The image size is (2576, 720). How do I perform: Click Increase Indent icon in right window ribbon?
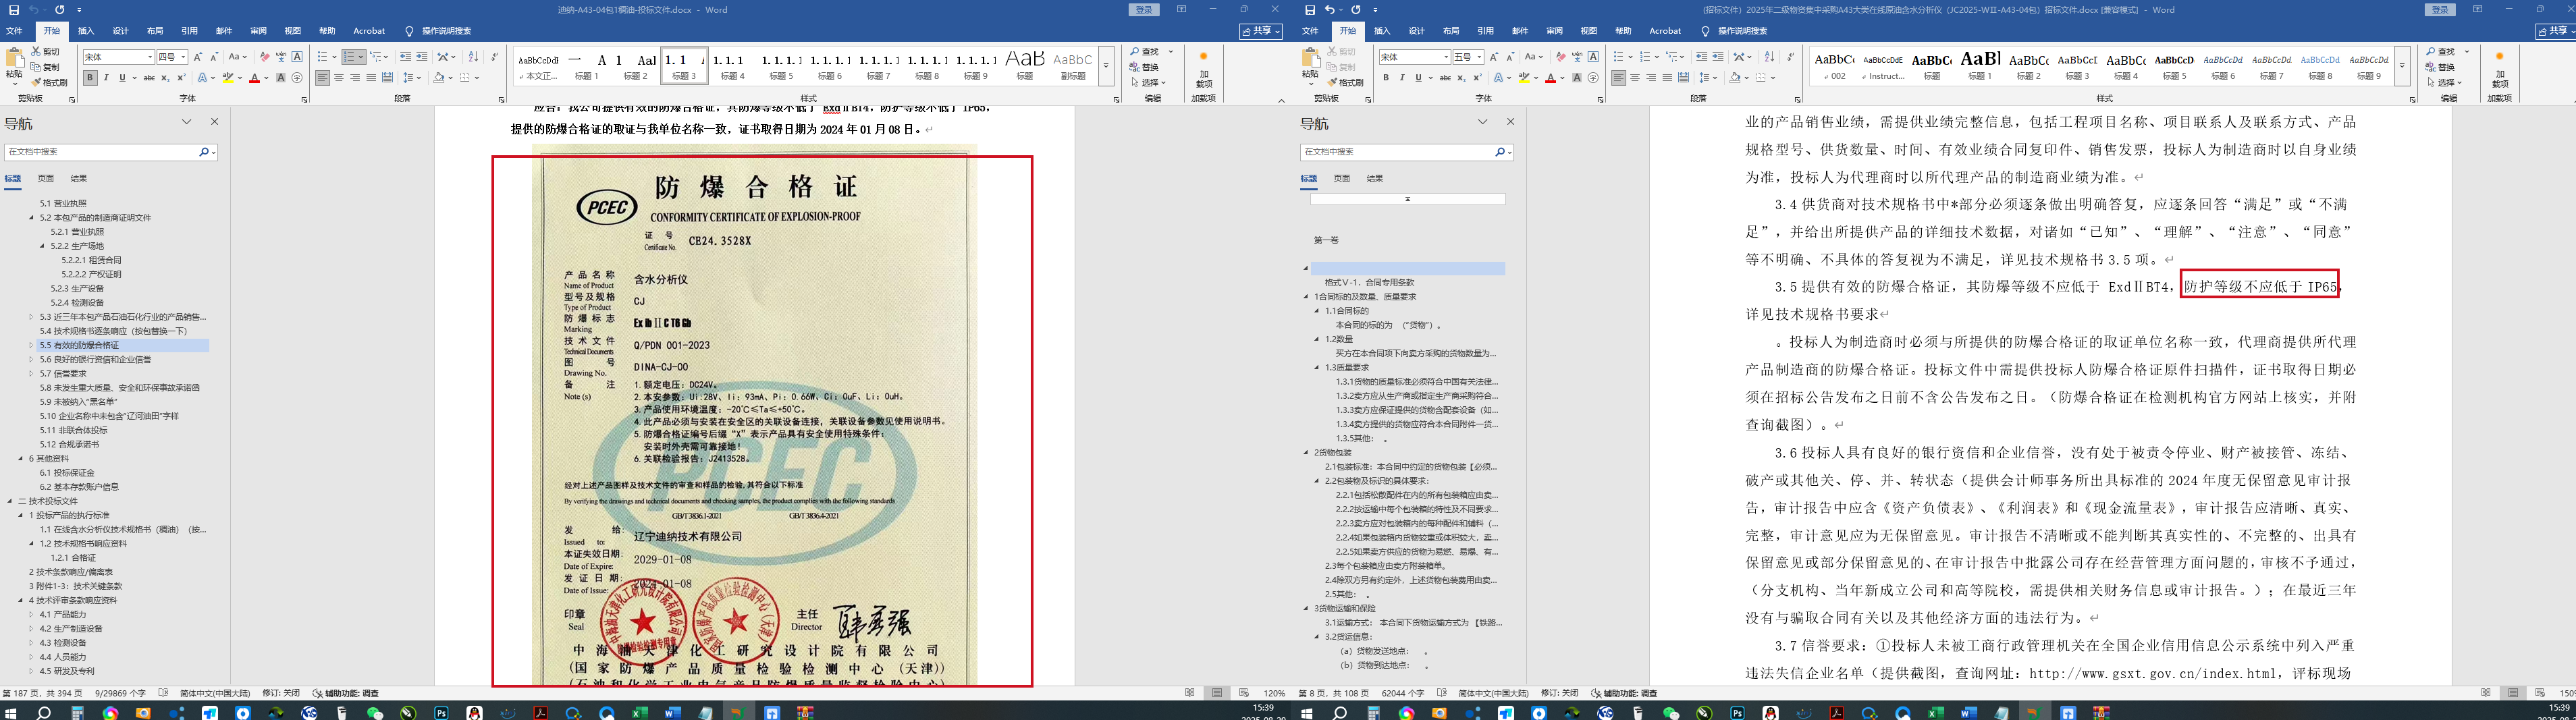pos(1717,57)
